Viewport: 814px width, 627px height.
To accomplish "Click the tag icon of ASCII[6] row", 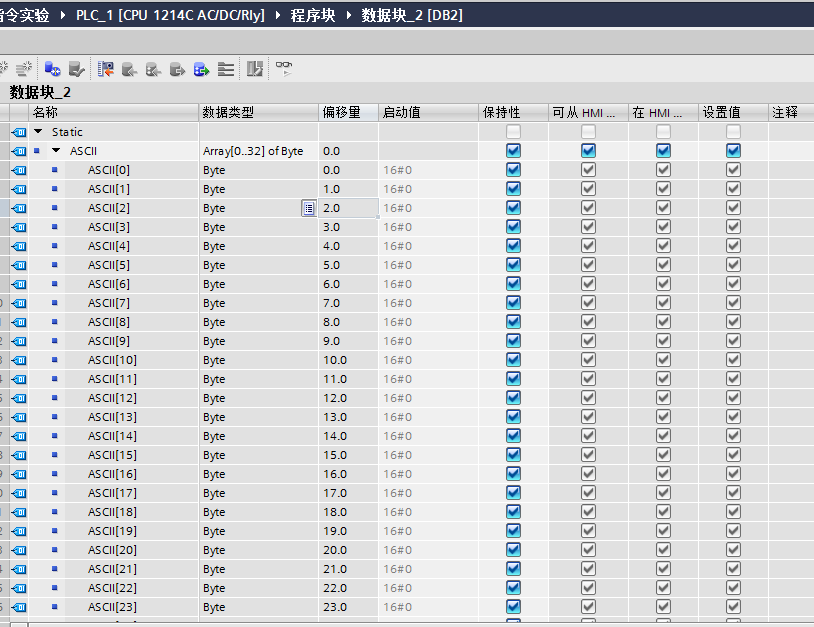I will [19, 284].
